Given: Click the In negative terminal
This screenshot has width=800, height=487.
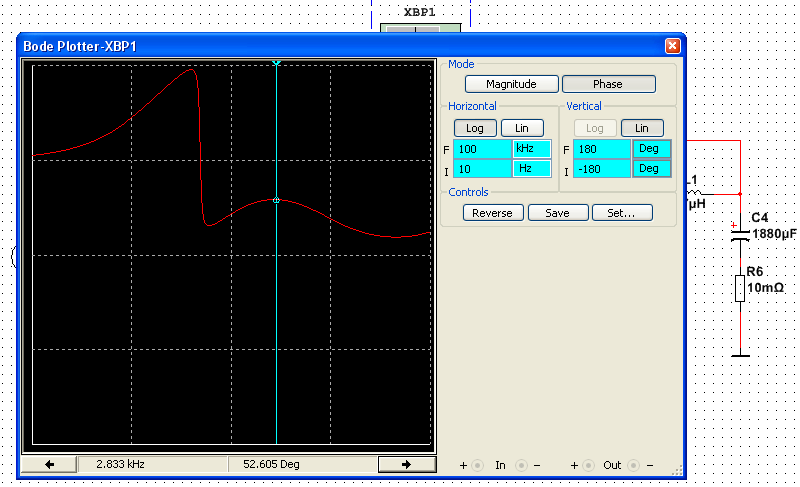Looking at the screenshot, I should coord(521,465).
